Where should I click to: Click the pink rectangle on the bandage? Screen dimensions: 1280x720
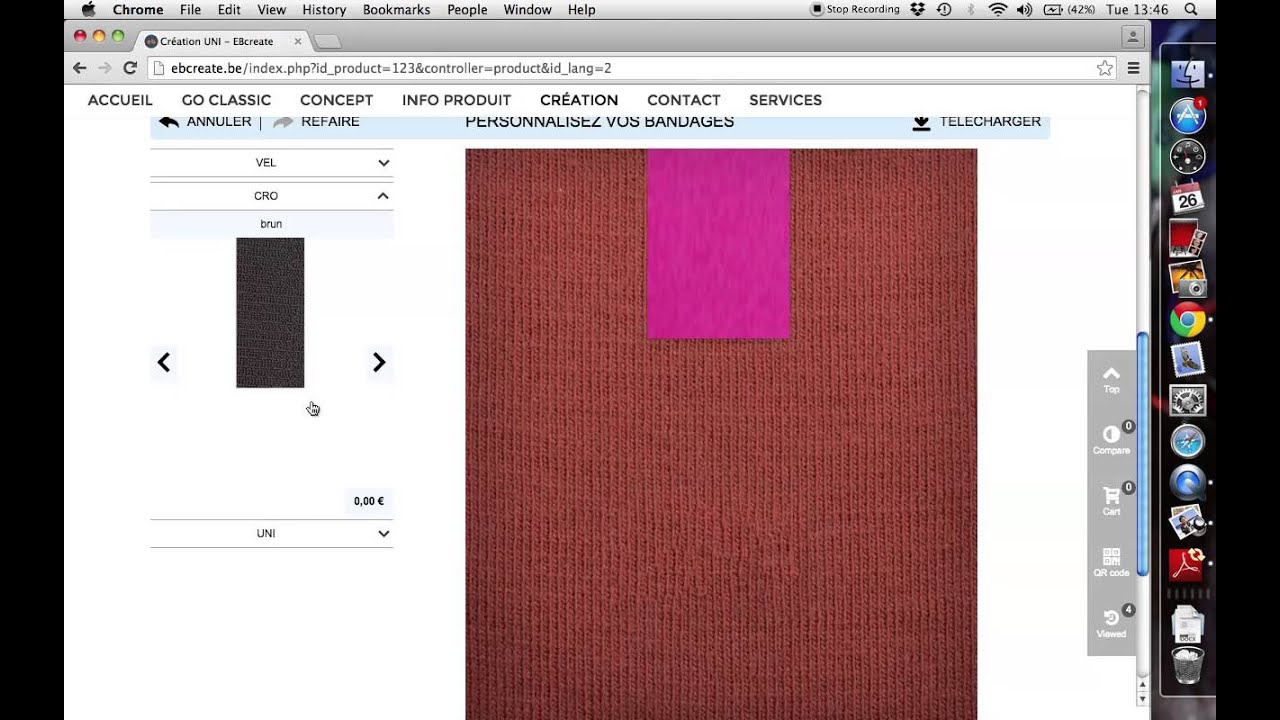(x=718, y=244)
